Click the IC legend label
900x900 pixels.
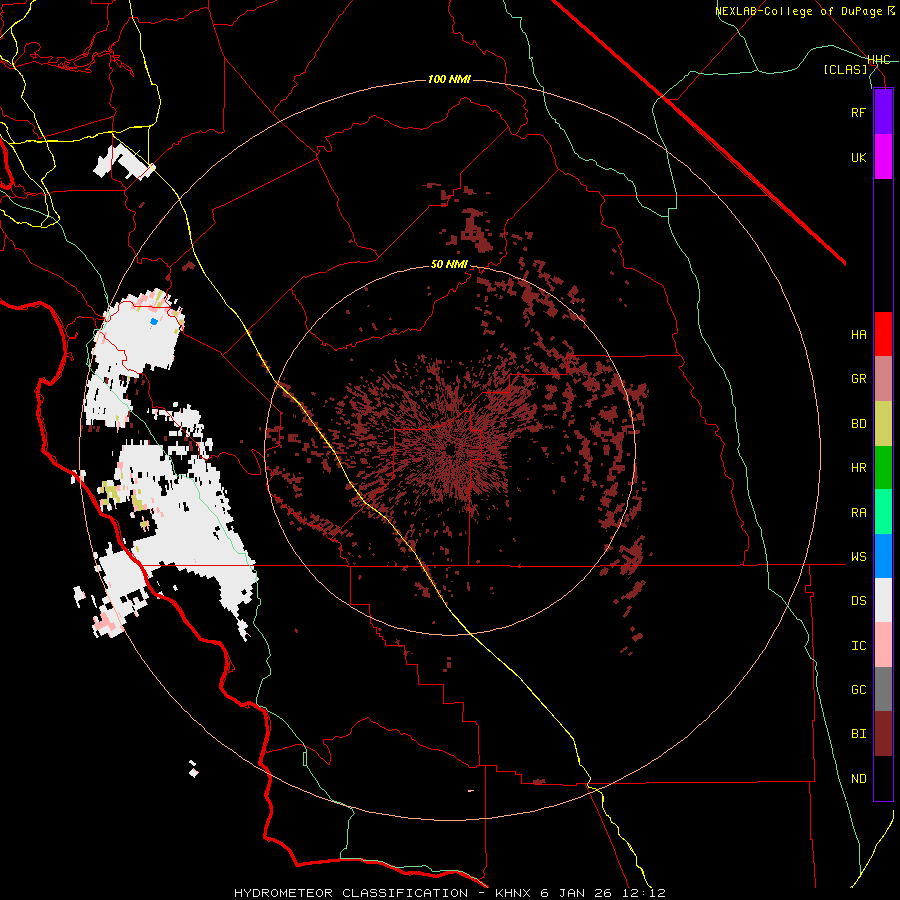858,646
